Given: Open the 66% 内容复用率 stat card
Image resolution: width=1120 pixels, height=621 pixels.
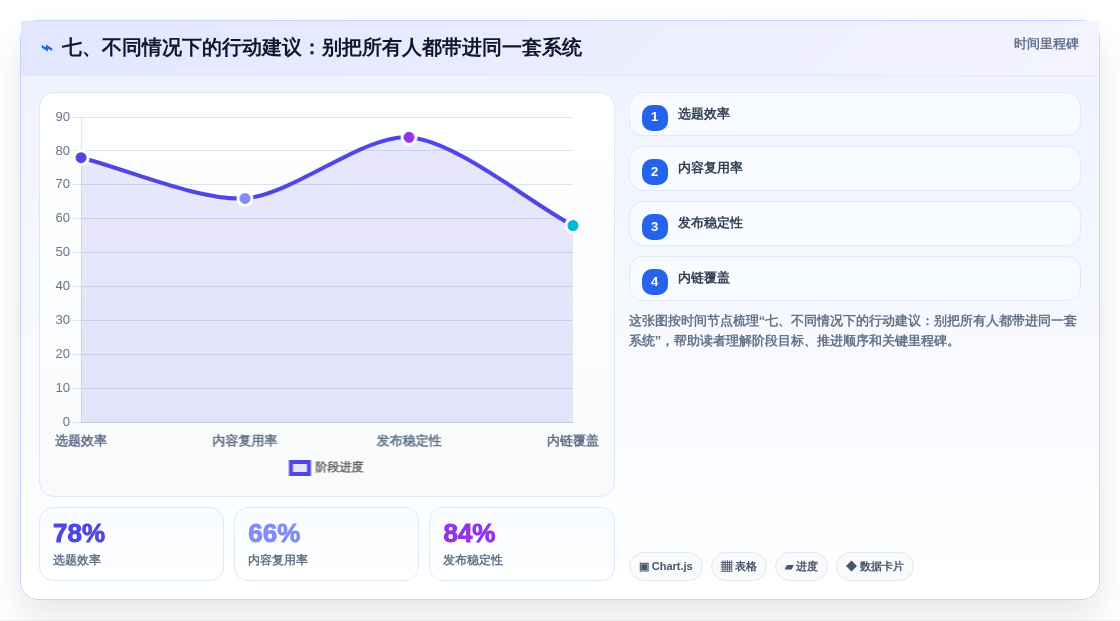Looking at the screenshot, I should click(326, 544).
